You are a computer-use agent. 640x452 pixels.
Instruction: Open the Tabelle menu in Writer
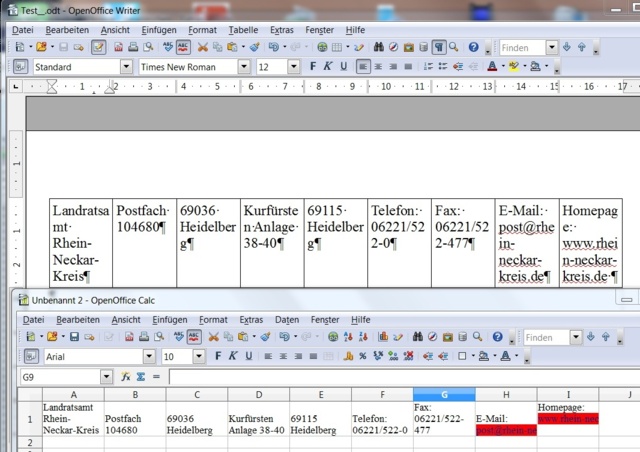pyautogui.click(x=241, y=30)
